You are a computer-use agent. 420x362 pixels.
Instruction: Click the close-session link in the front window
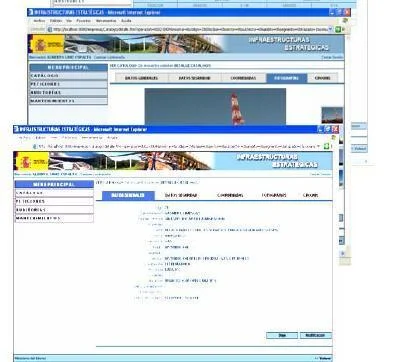(x=320, y=174)
